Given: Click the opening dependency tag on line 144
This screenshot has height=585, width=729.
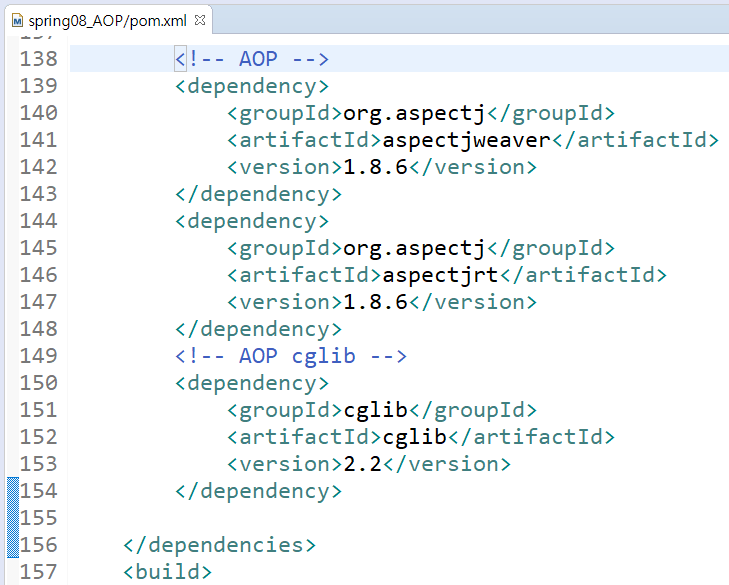Looking at the screenshot, I should [252, 221].
